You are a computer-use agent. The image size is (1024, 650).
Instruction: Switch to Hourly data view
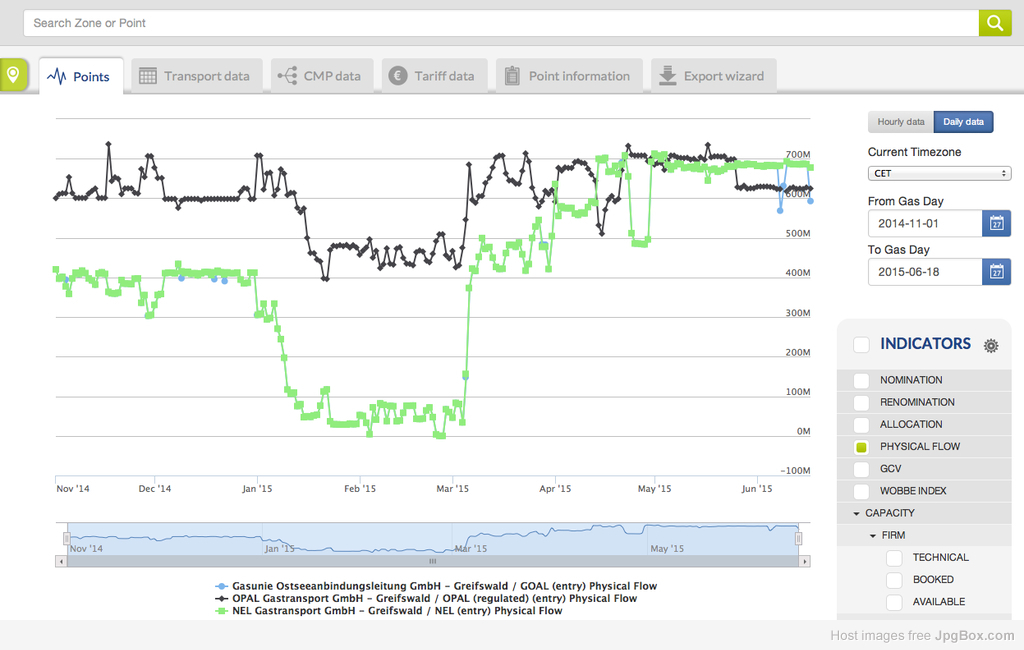[900, 122]
